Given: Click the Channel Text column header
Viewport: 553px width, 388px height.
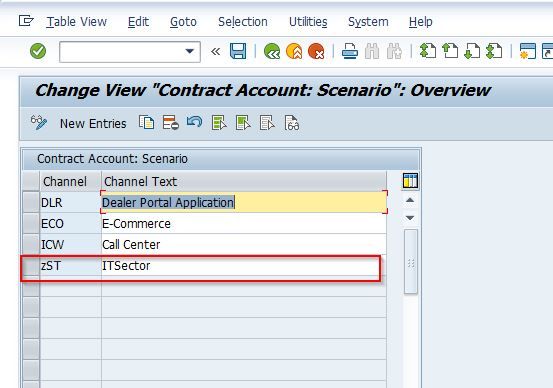Looking at the screenshot, I should [x=244, y=181].
